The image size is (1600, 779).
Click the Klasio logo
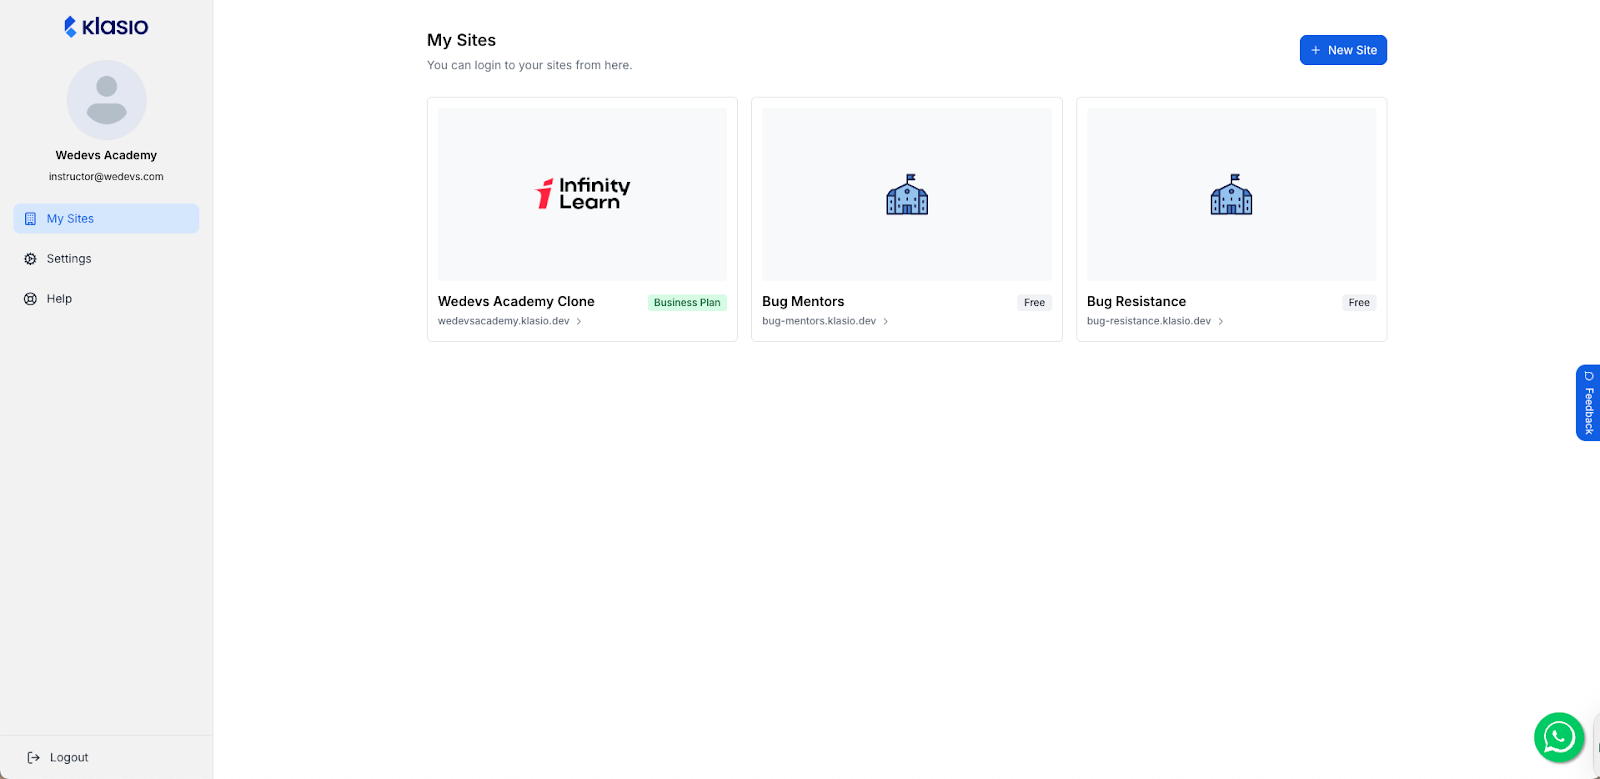[x=106, y=27]
